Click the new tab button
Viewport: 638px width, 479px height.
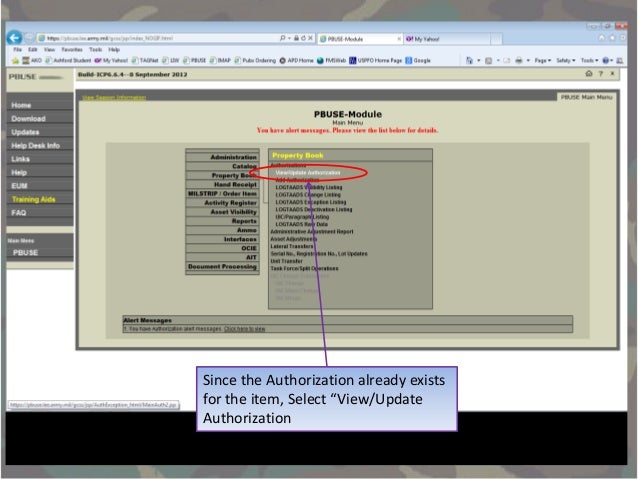click(x=496, y=39)
